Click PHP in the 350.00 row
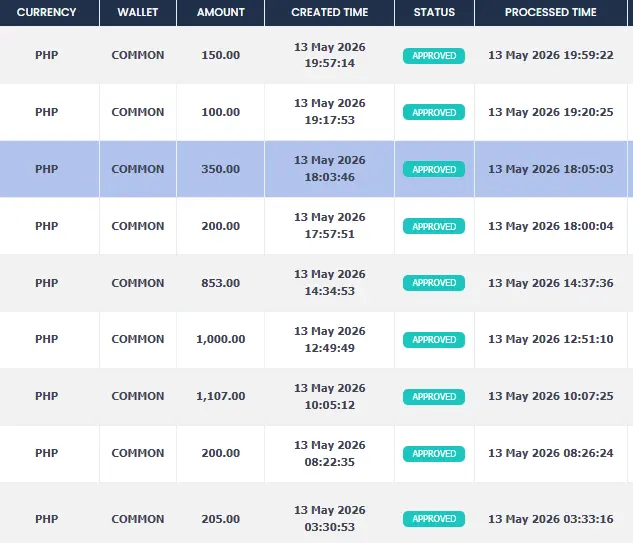Screen dimensions: 633x543 [x=46, y=169]
